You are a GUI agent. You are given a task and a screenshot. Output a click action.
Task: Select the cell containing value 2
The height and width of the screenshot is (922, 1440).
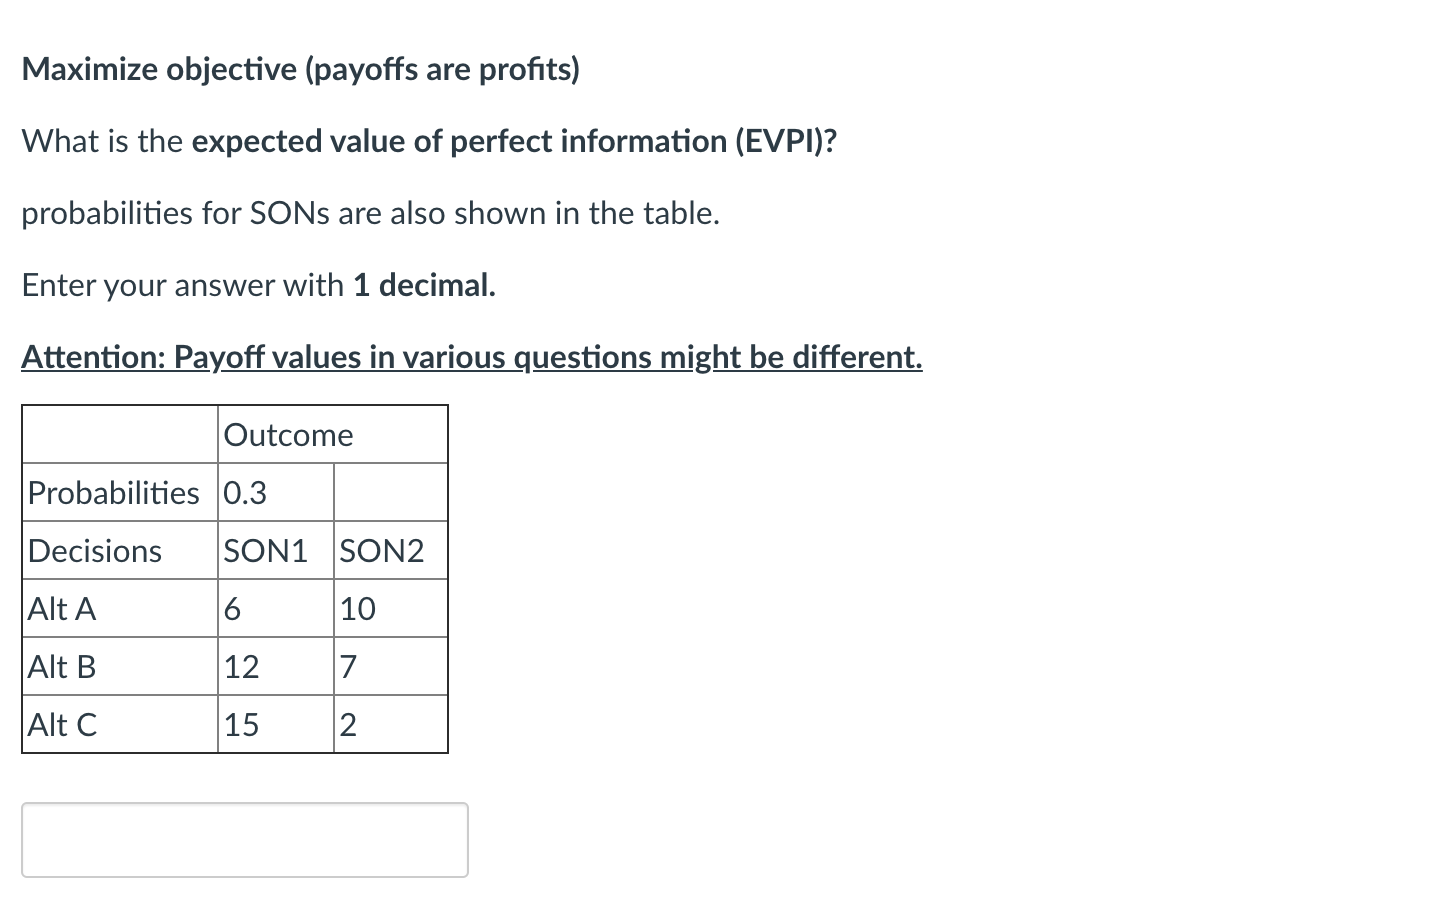[346, 724]
